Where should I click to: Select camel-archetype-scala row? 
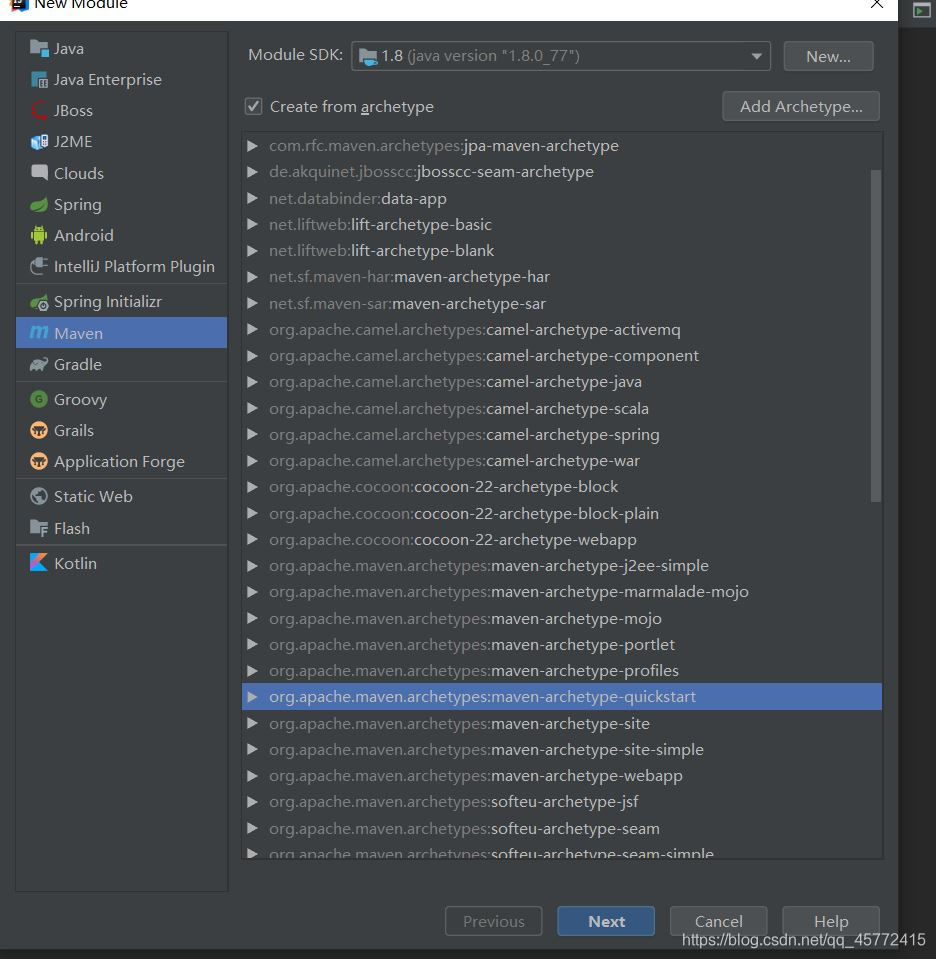click(562, 409)
